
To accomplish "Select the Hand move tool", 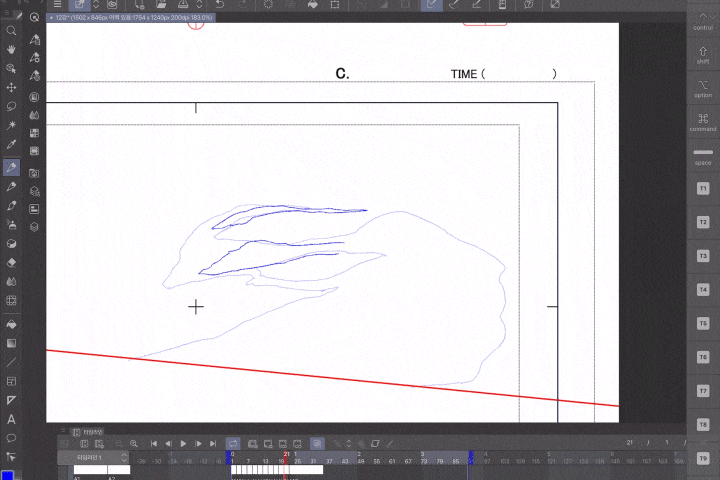I will (x=11, y=50).
